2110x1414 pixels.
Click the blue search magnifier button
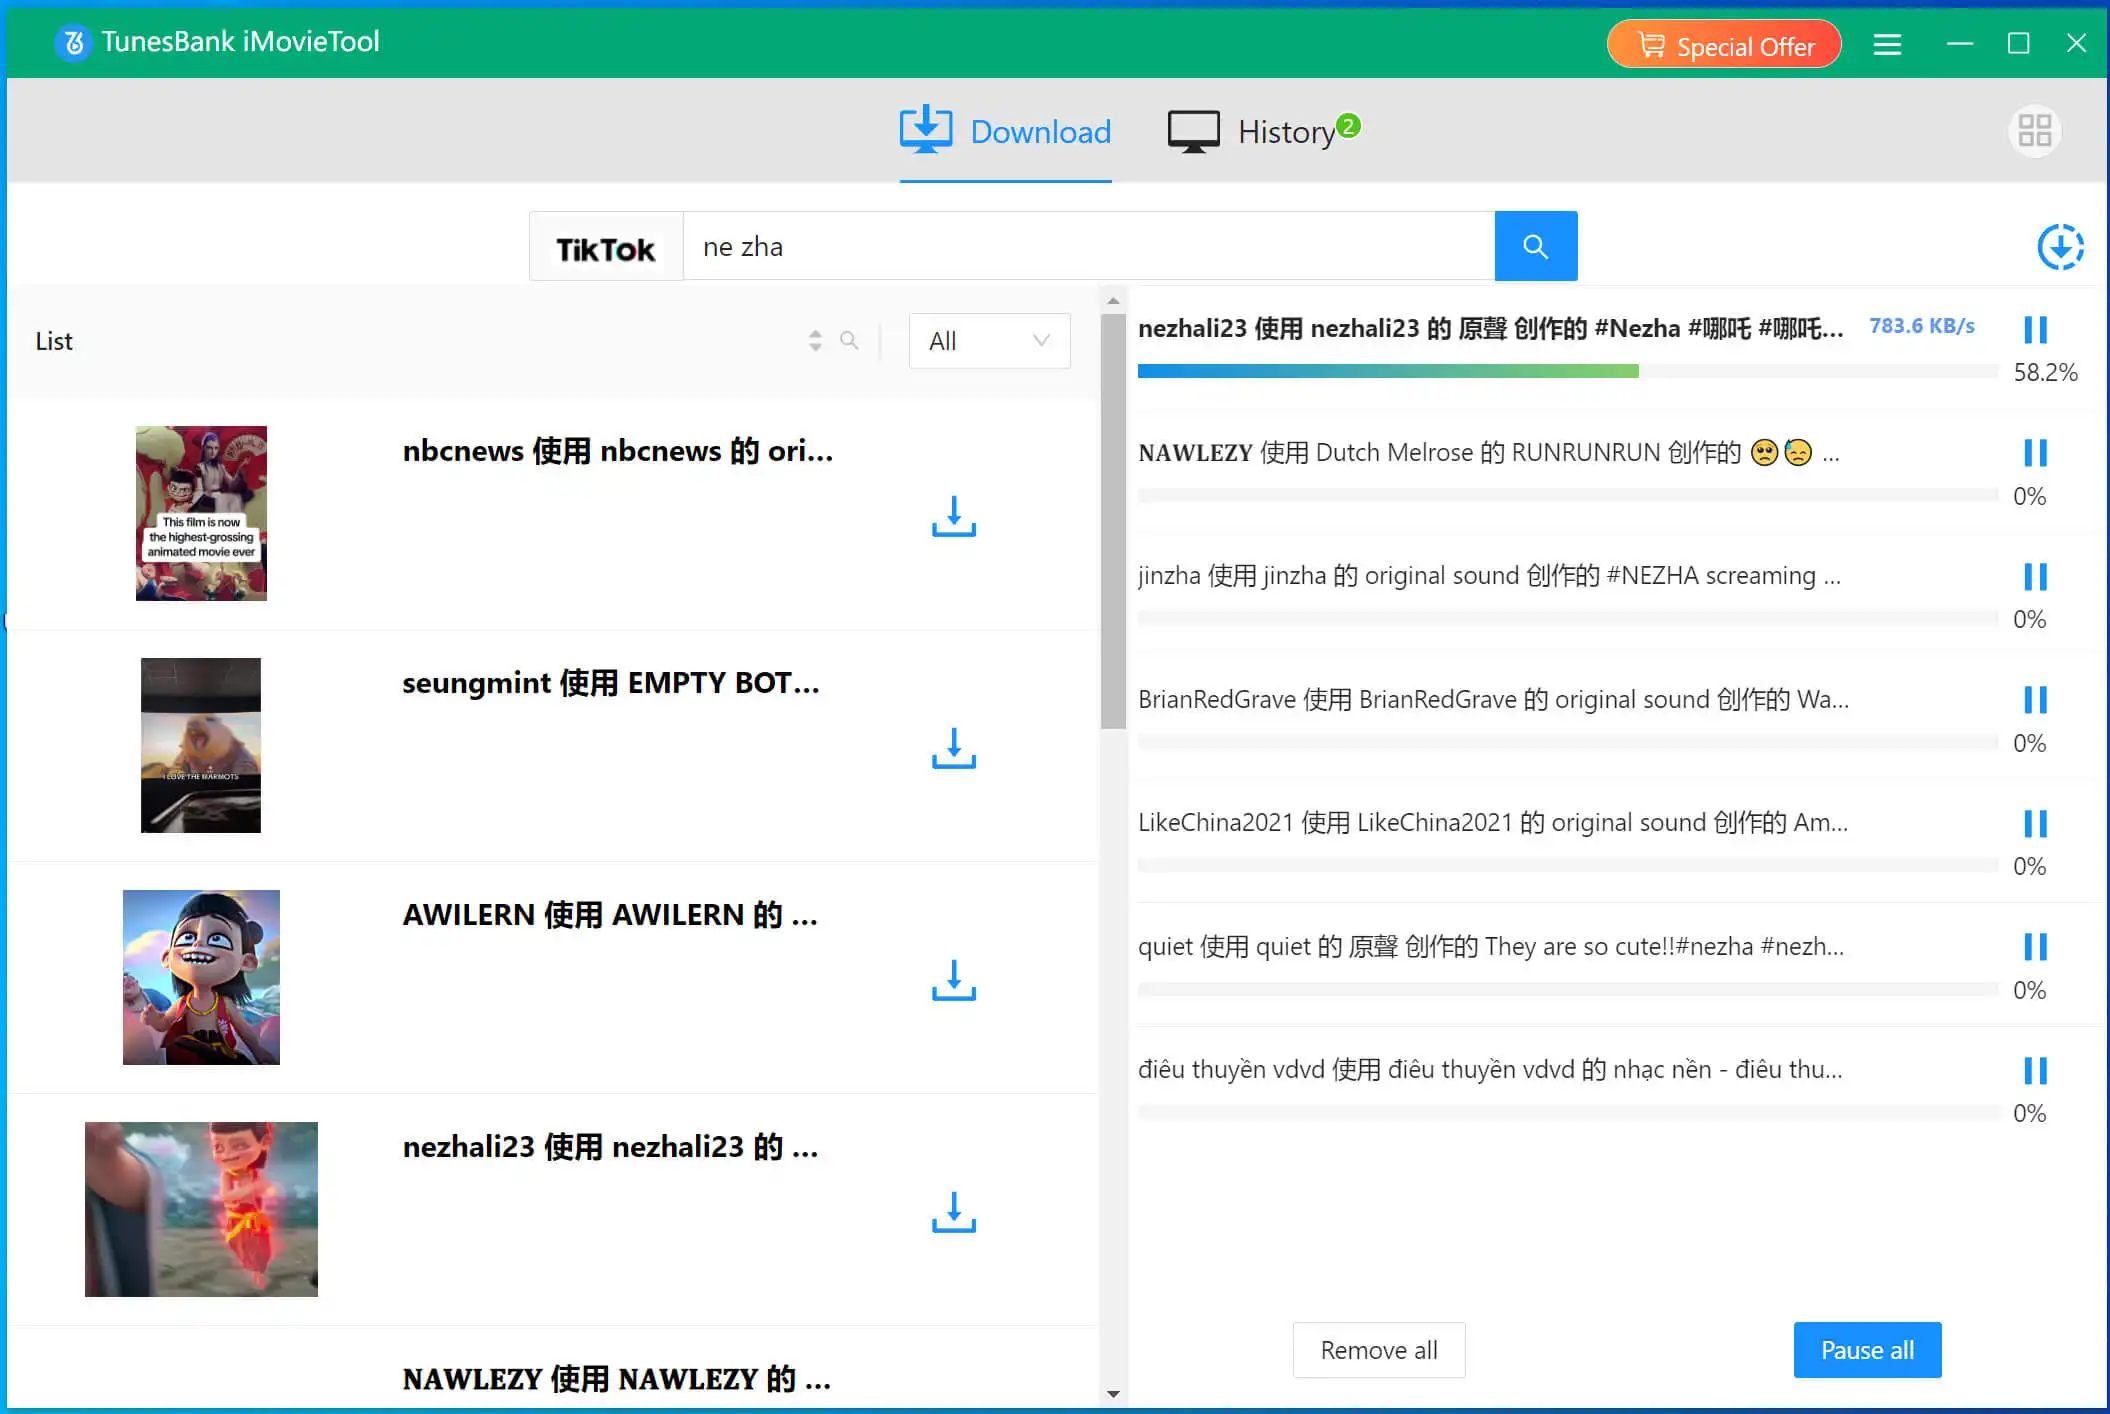(x=1536, y=246)
